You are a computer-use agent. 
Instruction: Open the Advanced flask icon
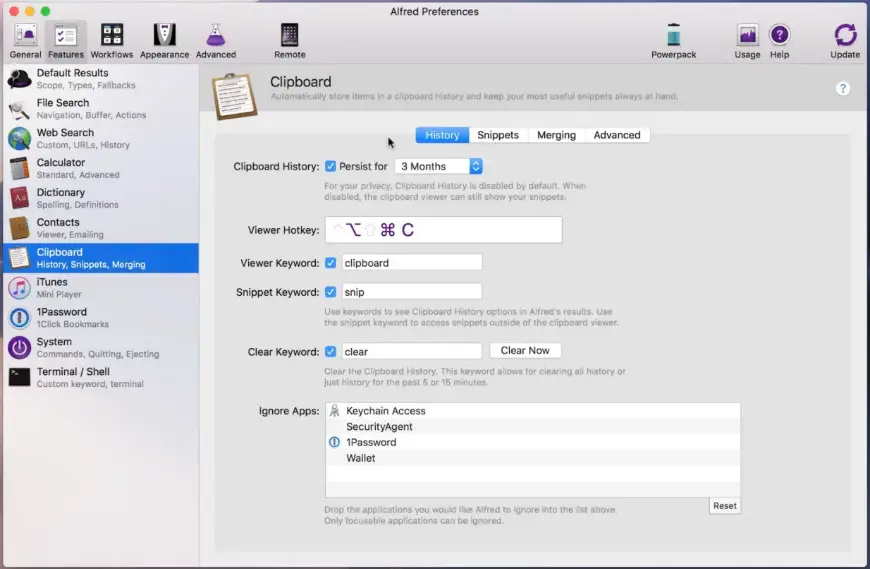click(x=215, y=41)
